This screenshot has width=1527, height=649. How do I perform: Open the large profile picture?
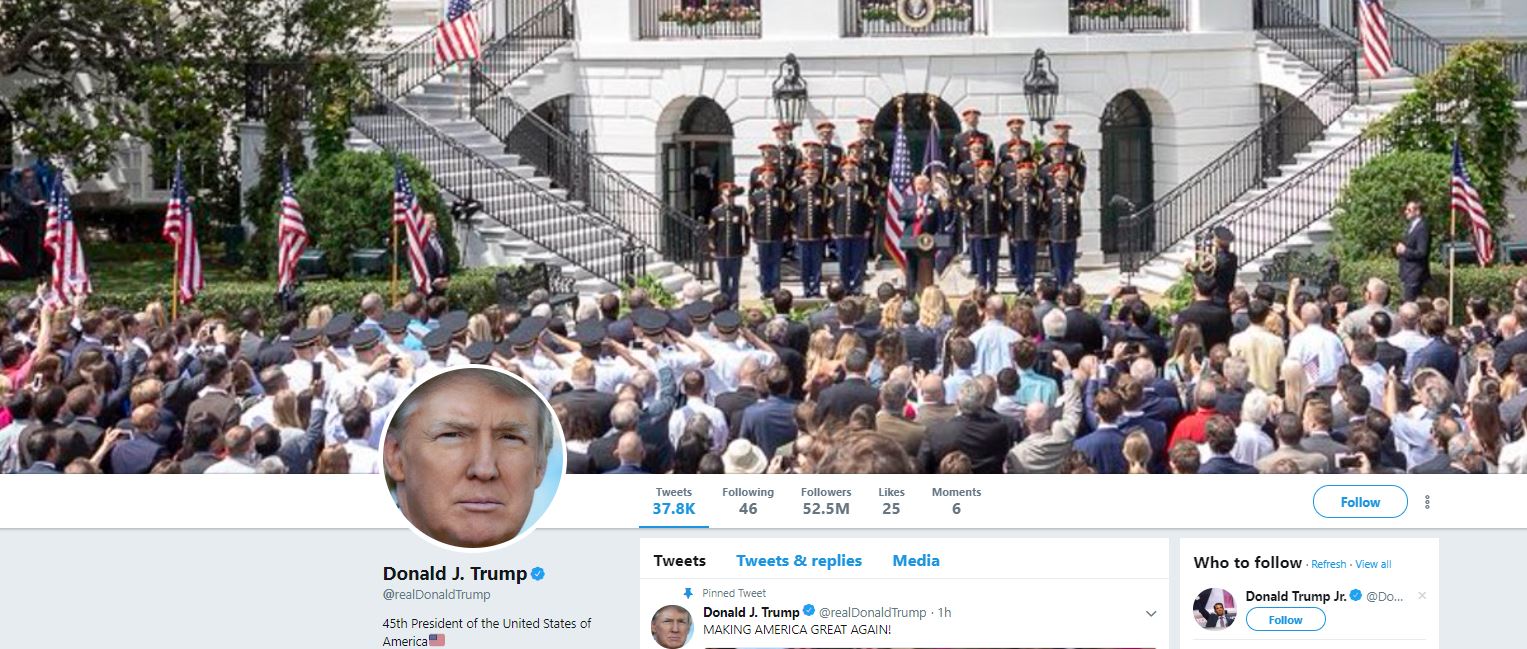473,459
